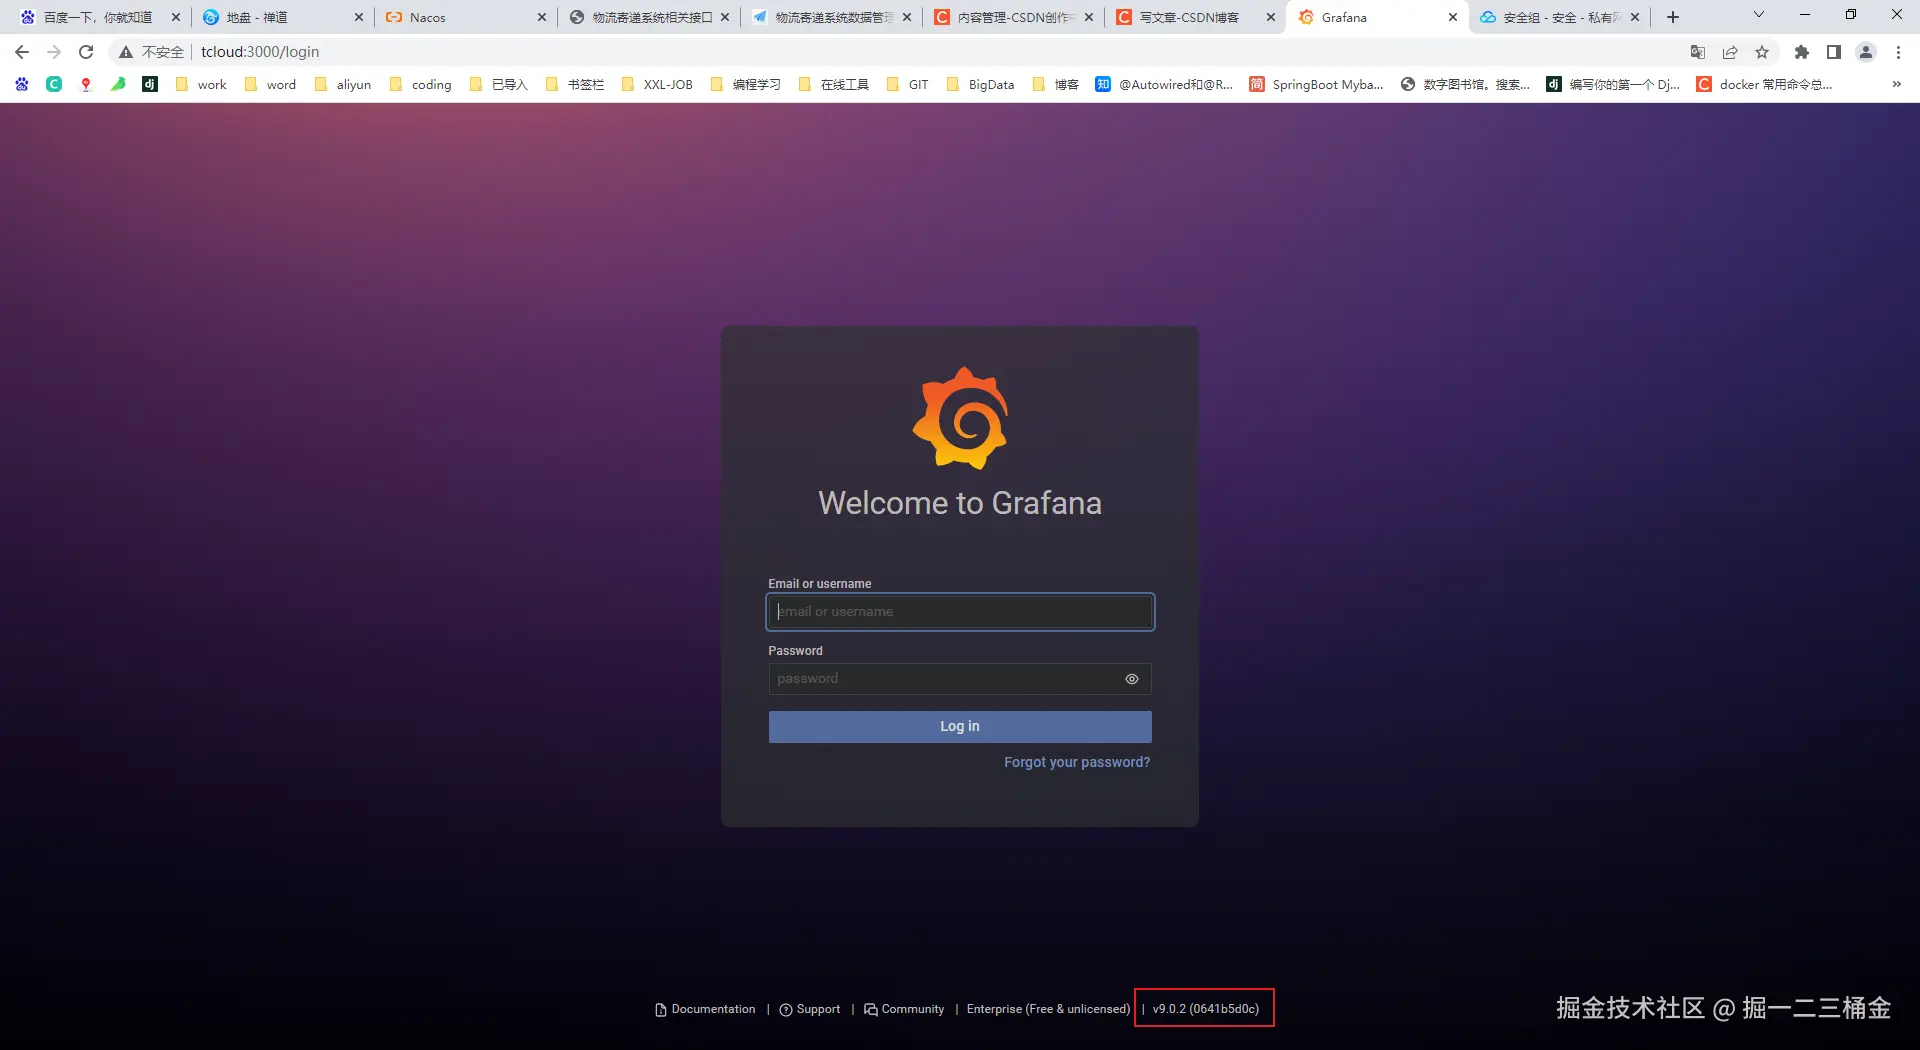Open the Chrome three-dot menu
Screen dimensions: 1920x1050
(x=1898, y=52)
